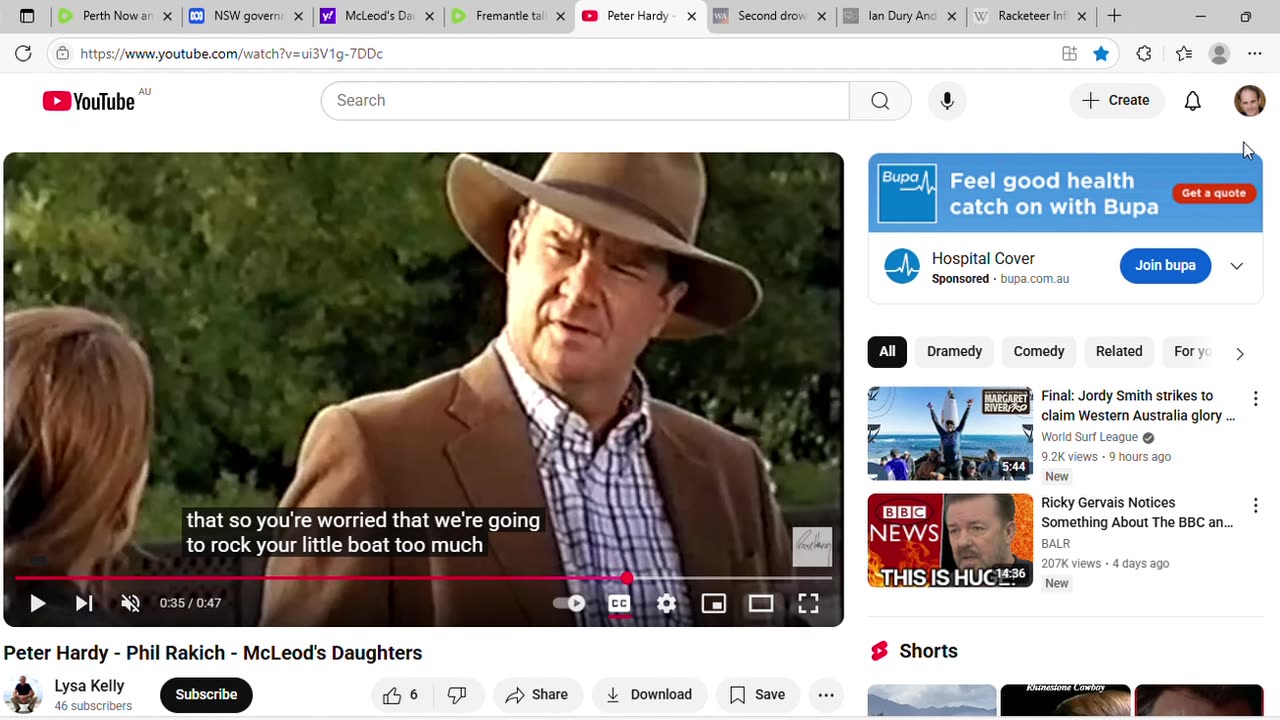Image resolution: width=1280 pixels, height=720 pixels.
Task: Toggle favorite star for this page
Action: tap(1101, 54)
